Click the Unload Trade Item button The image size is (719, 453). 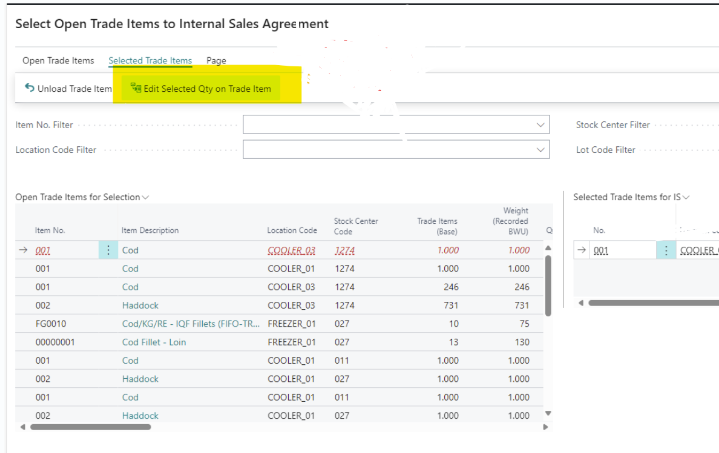point(74,89)
